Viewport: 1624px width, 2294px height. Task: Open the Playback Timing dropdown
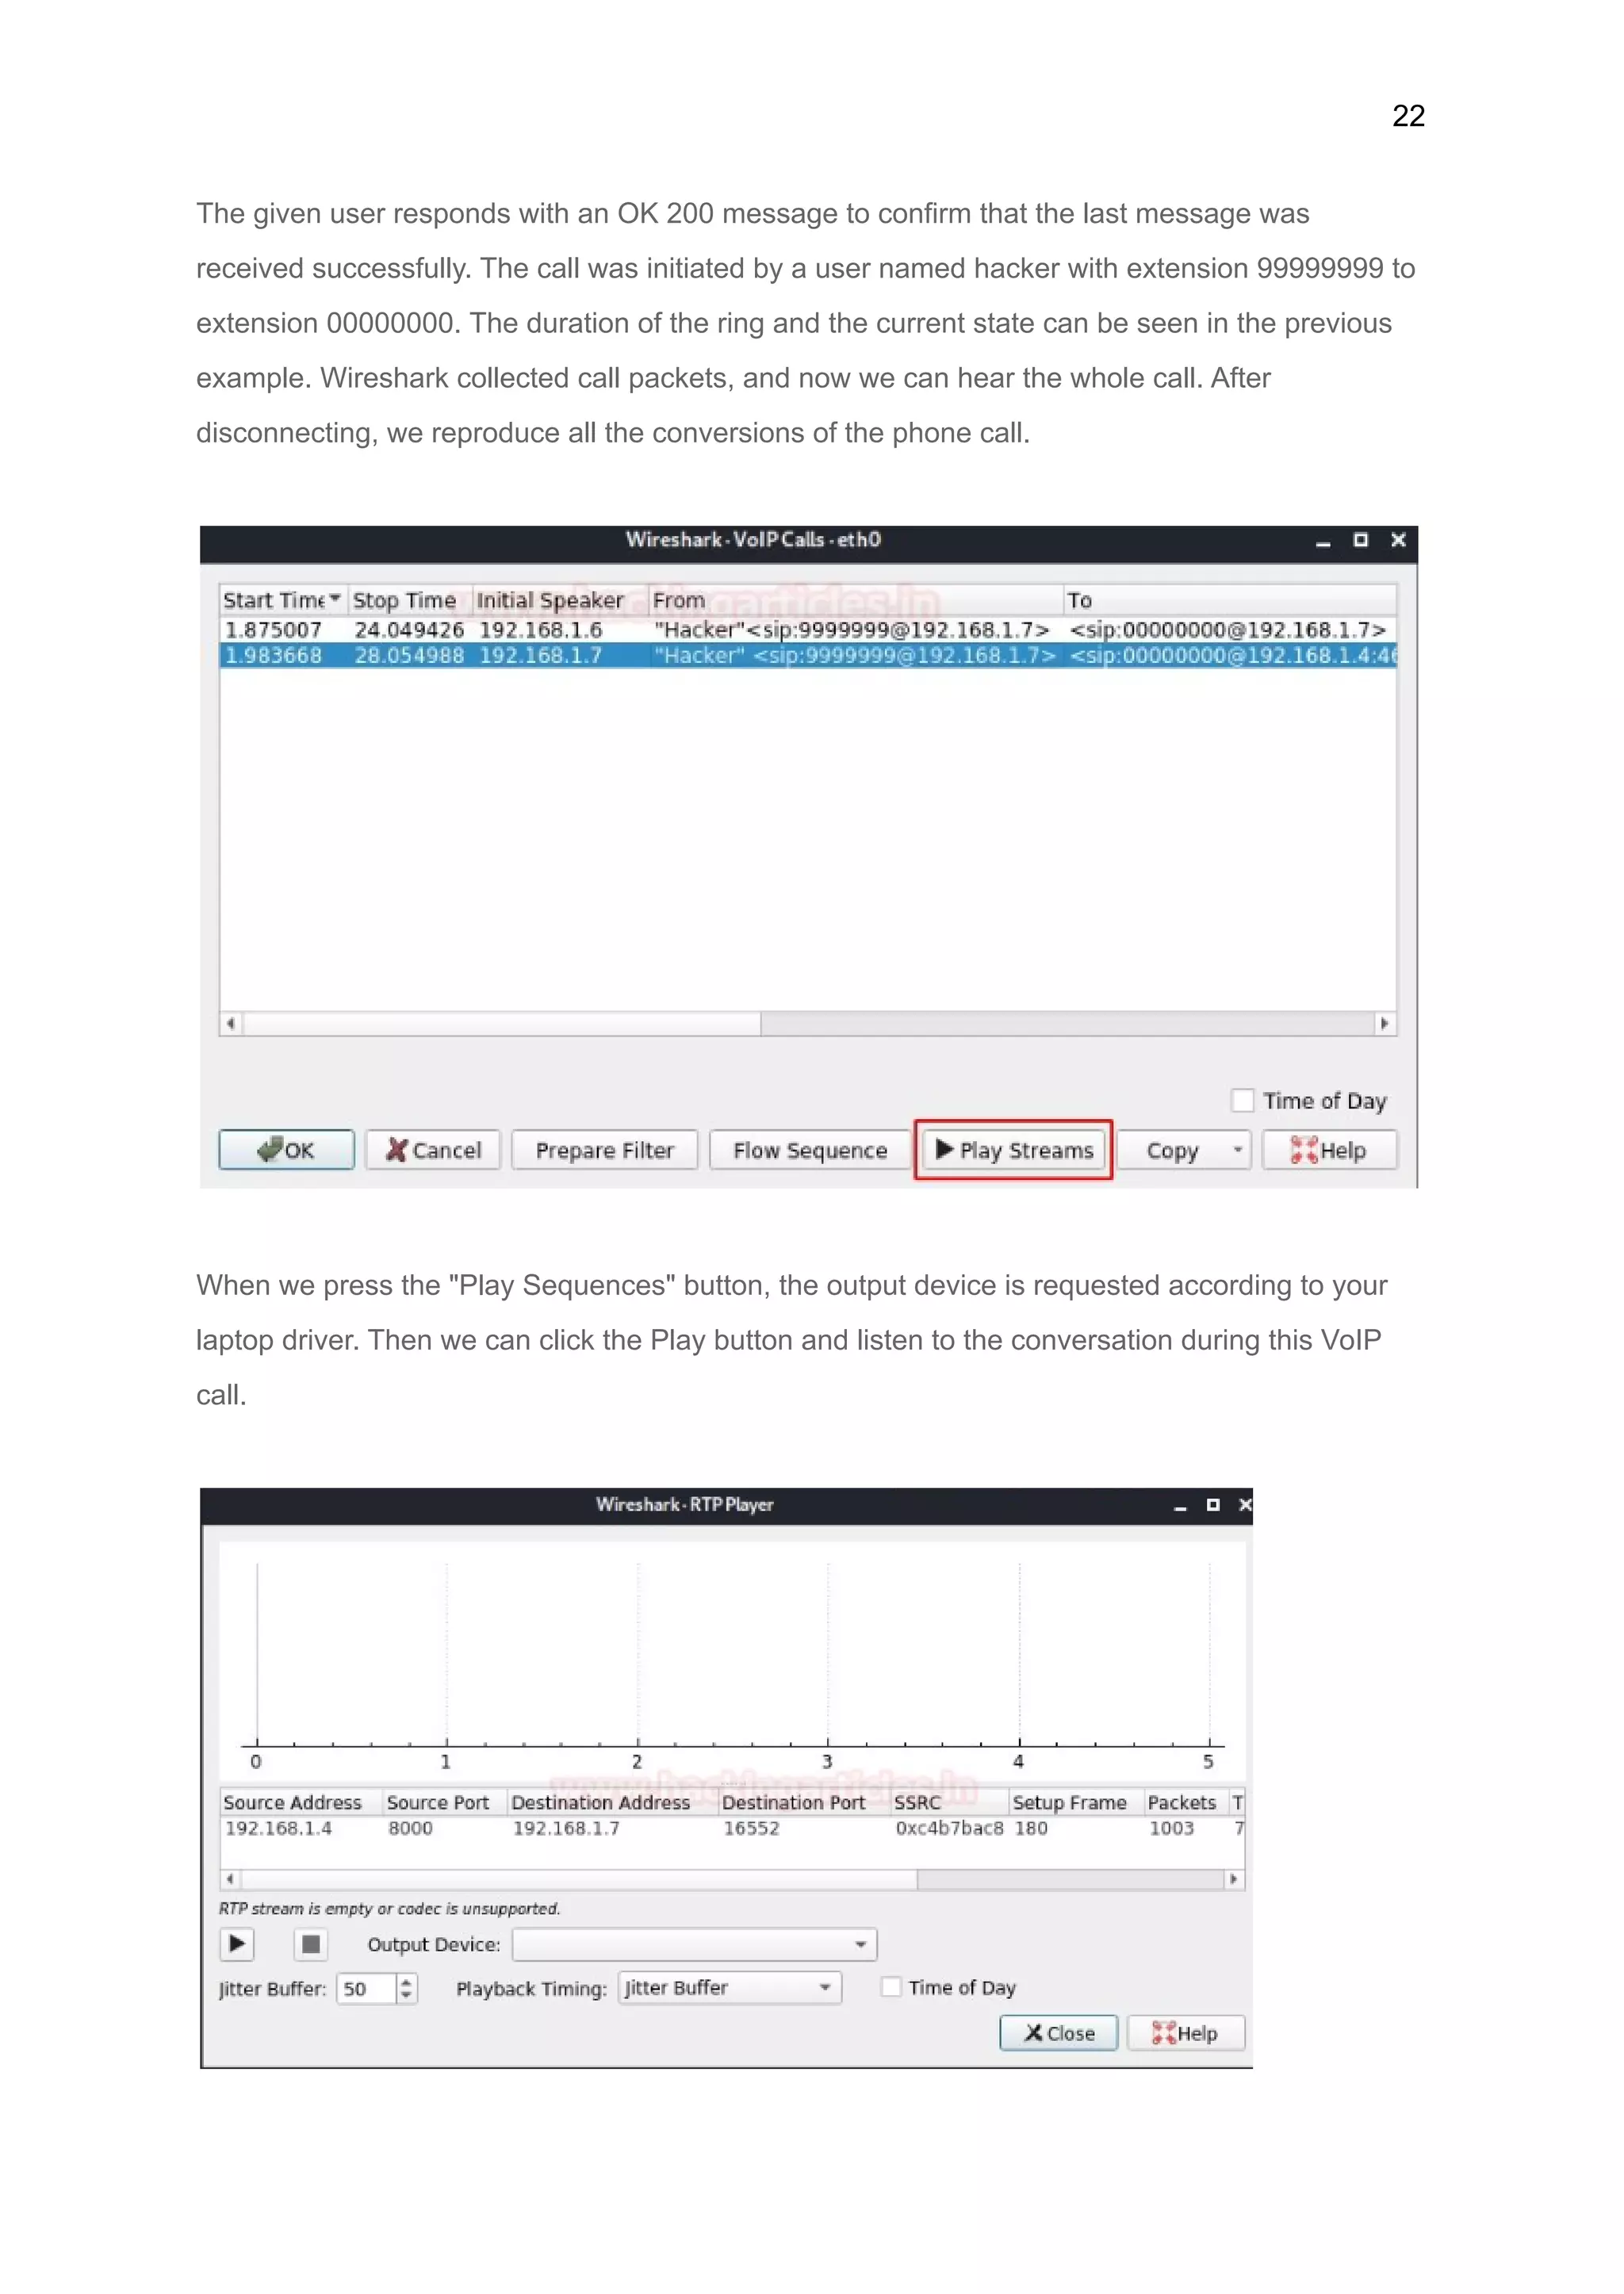tap(730, 1987)
